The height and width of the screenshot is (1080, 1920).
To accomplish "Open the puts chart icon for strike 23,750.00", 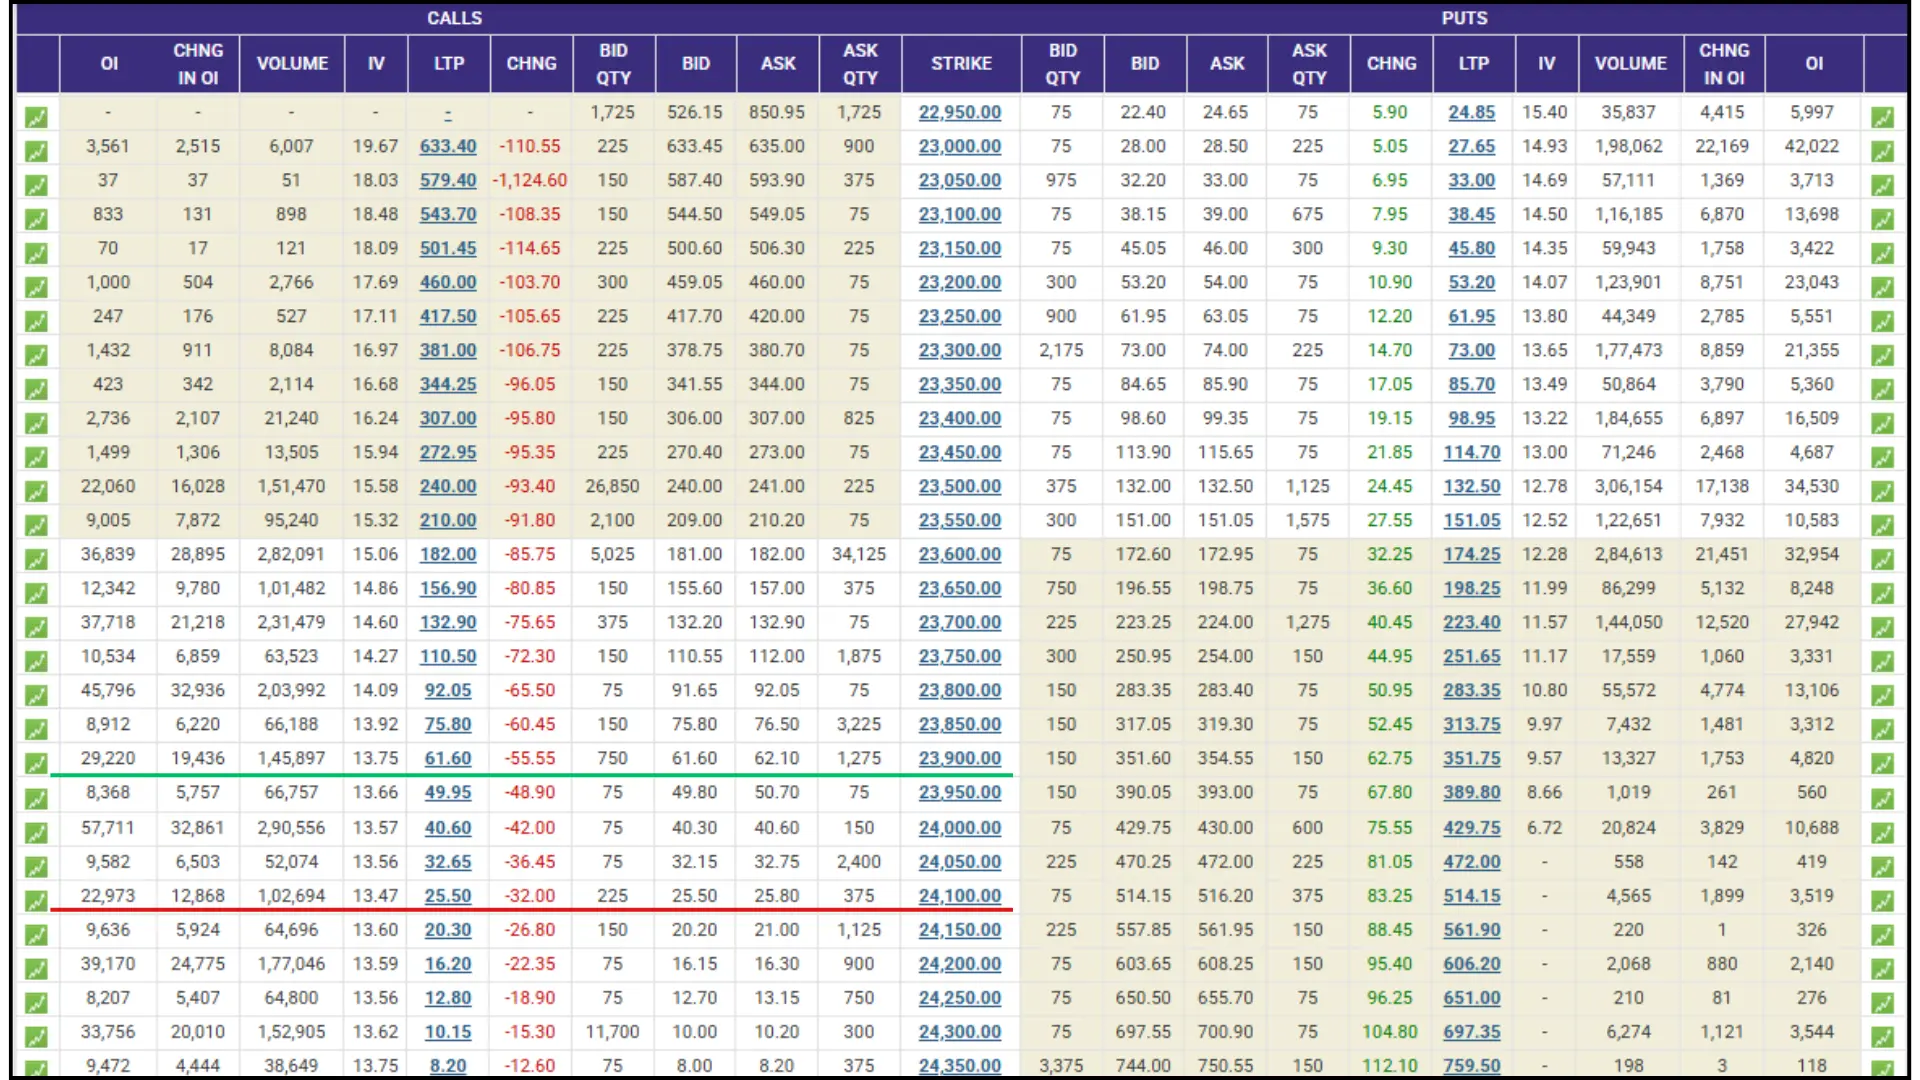I will point(1883,661).
